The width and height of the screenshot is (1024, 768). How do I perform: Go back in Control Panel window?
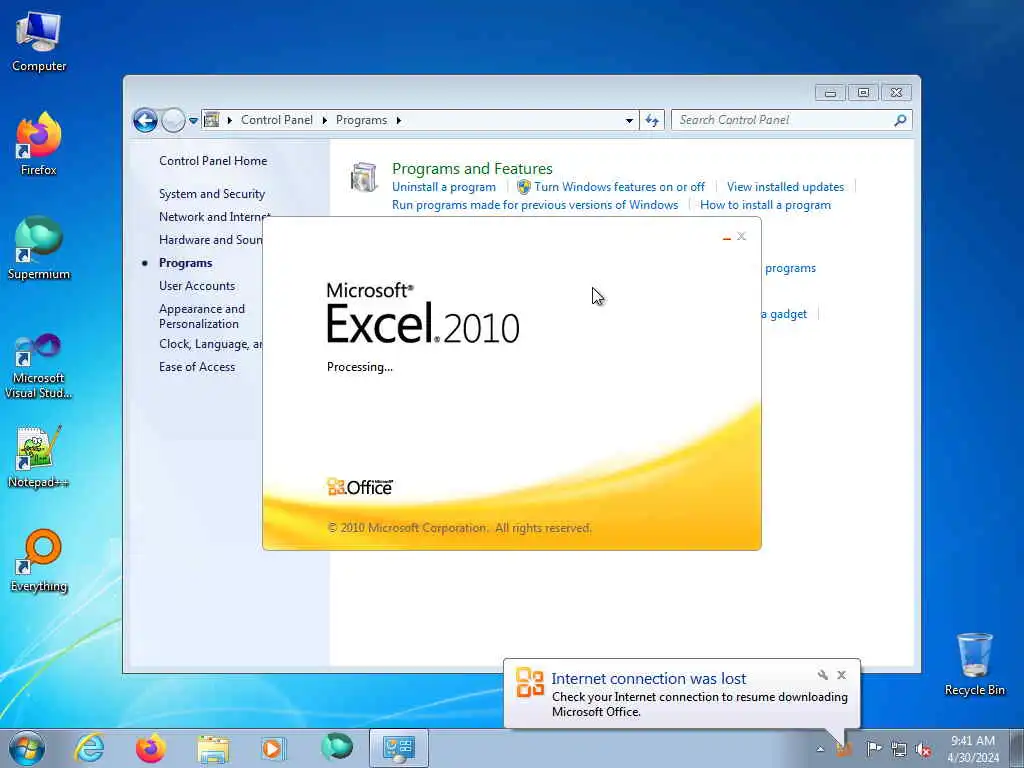pyautogui.click(x=145, y=120)
